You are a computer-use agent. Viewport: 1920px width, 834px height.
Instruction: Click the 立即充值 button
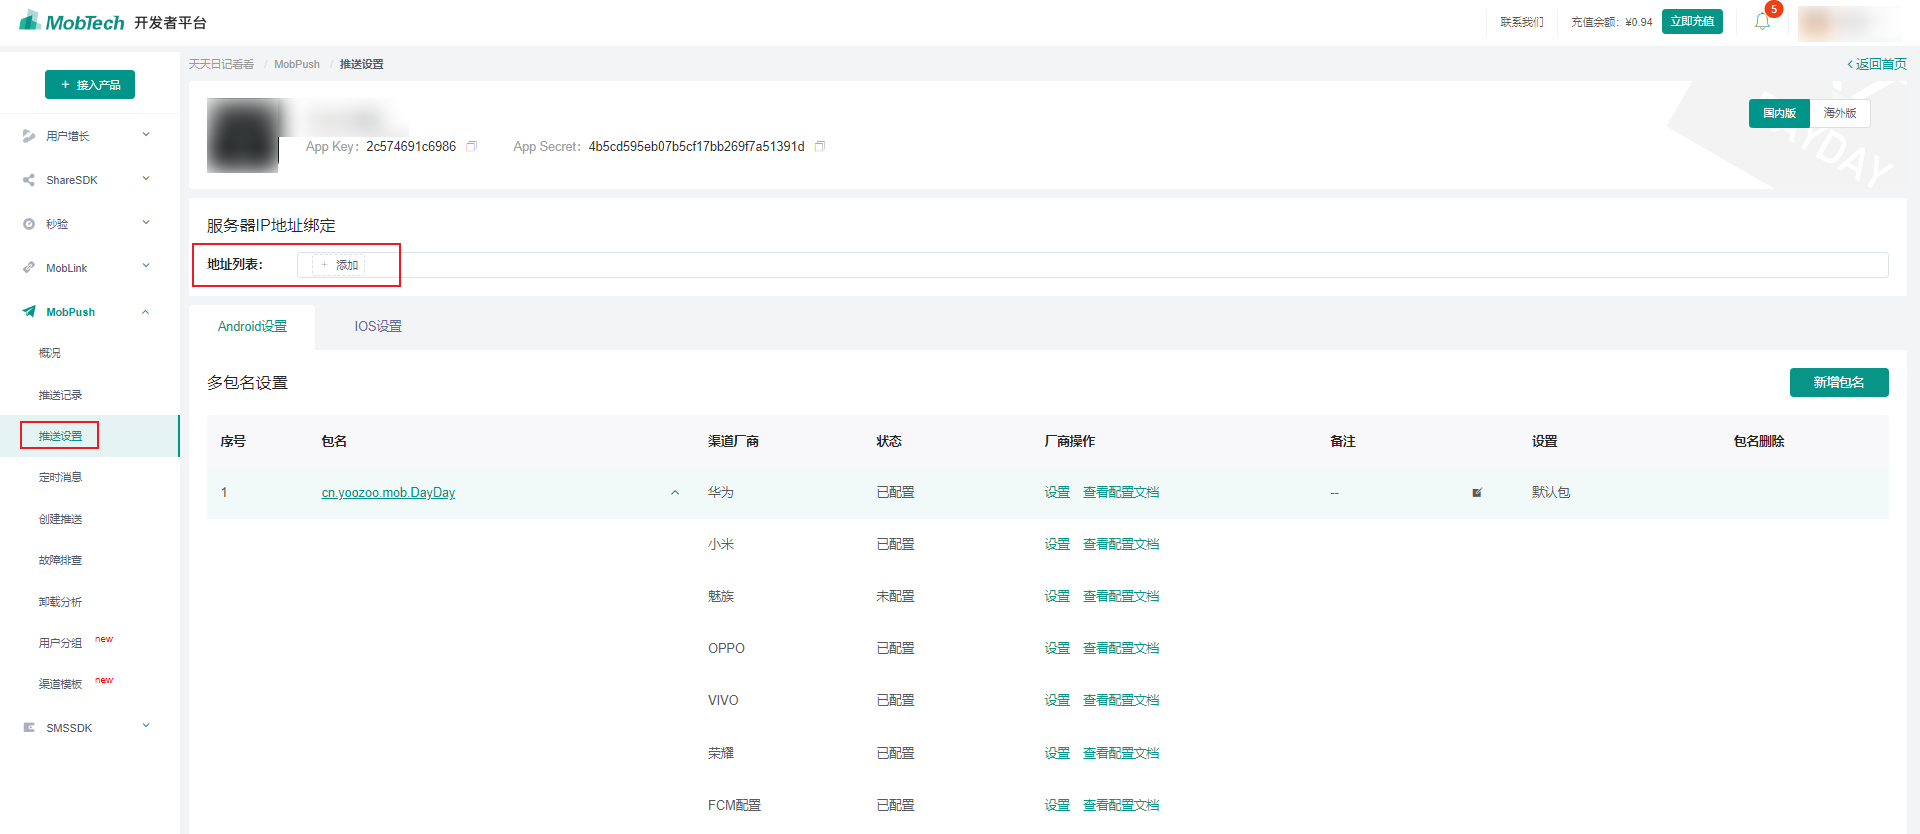coord(1692,21)
